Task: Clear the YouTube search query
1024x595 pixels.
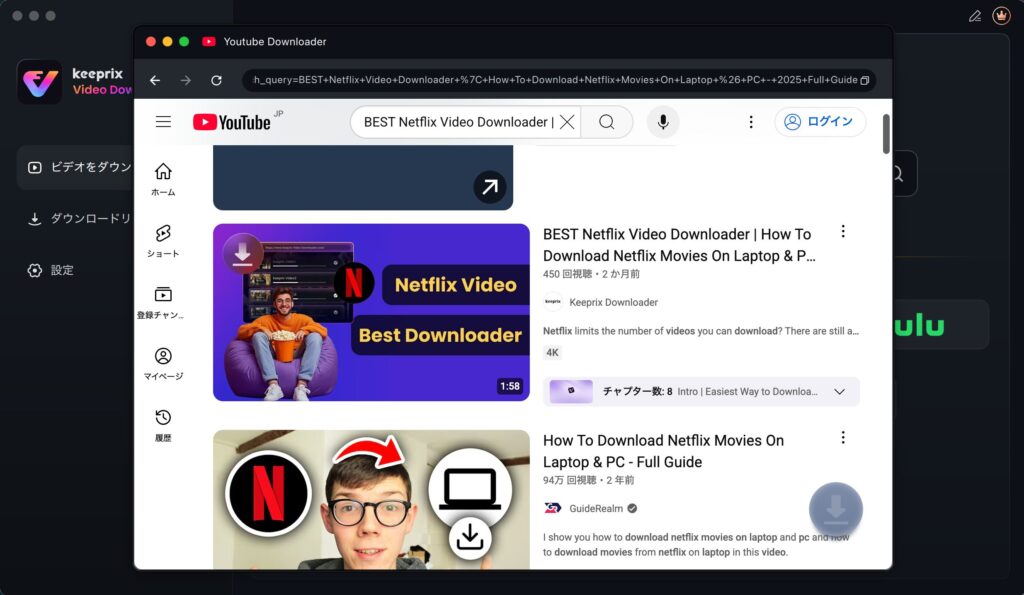Action: (568, 122)
